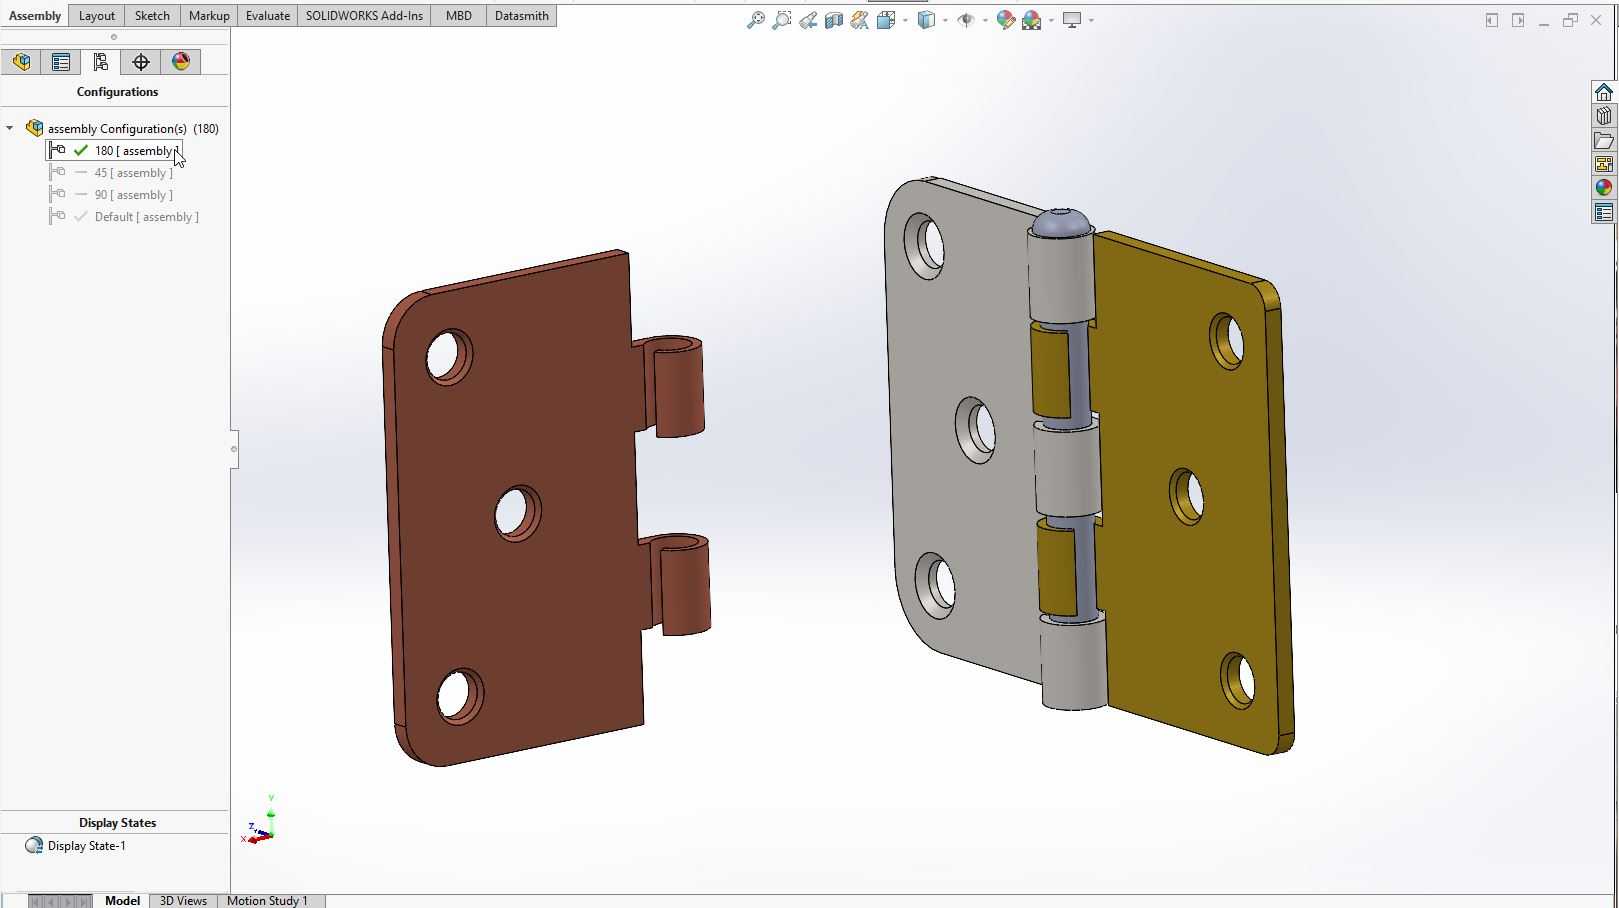This screenshot has width=1619, height=908.
Task: Open Appearances, Scenes, and Decals pane icon
Action: tap(1604, 188)
